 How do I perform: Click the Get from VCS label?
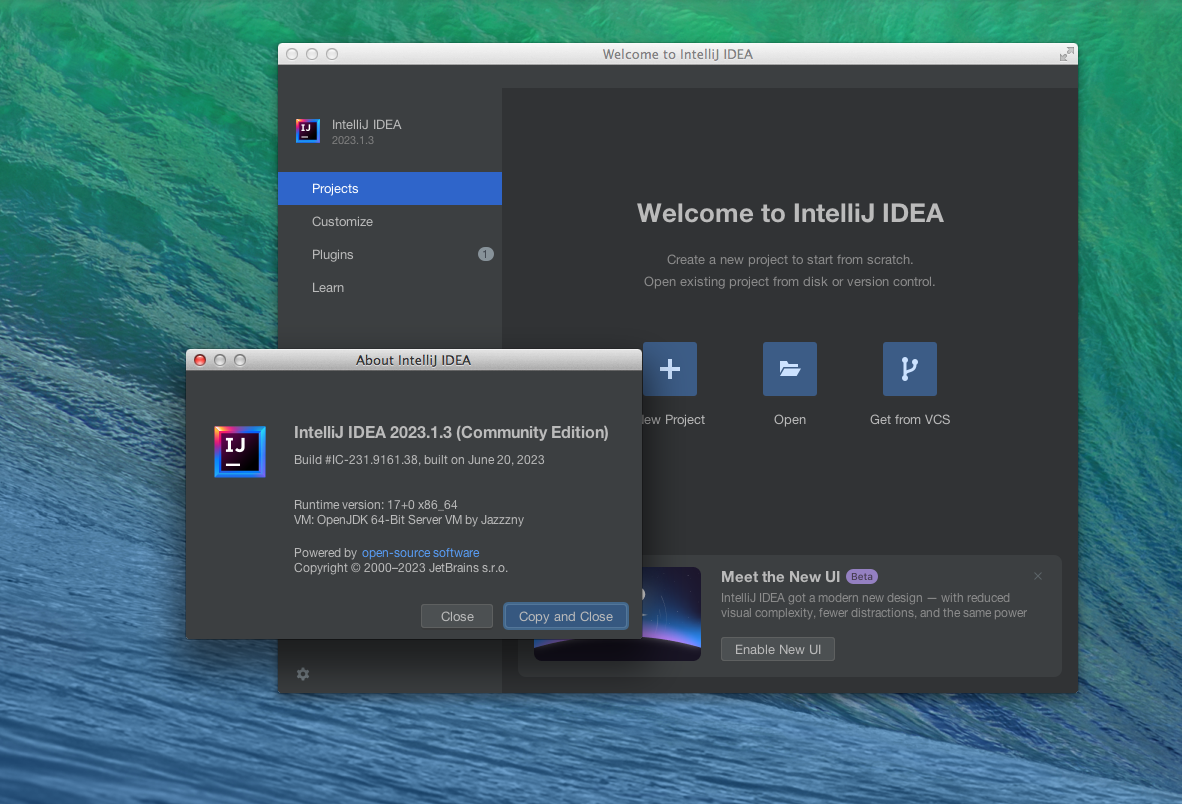pyautogui.click(x=910, y=420)
